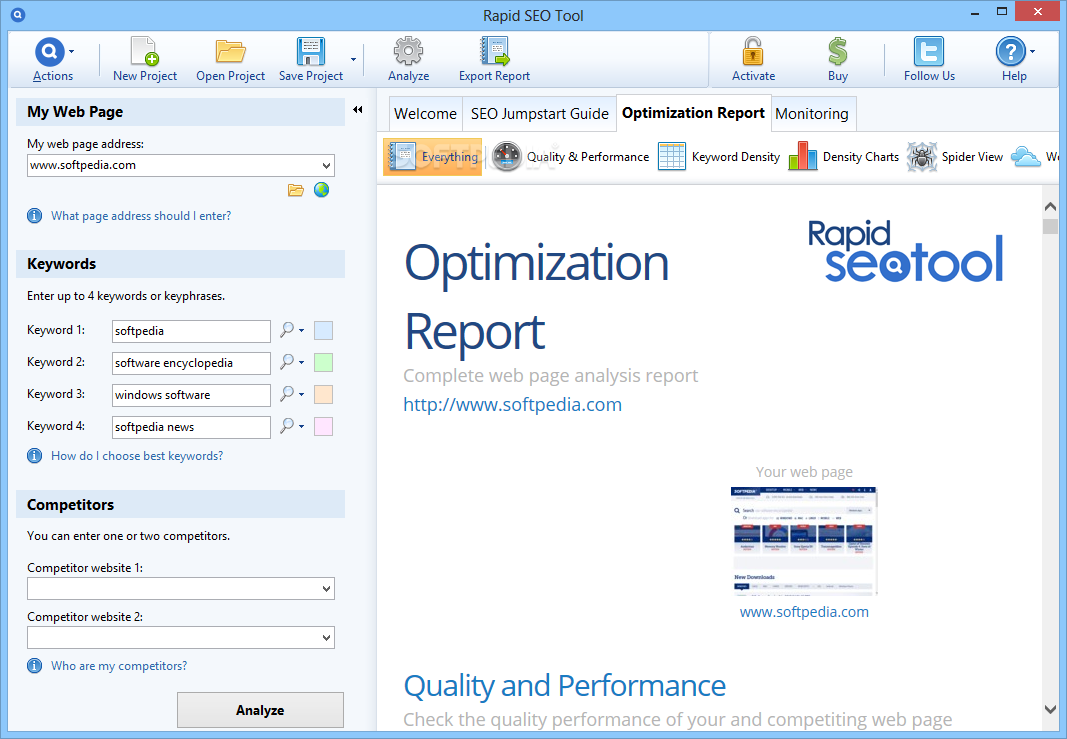Click the info icon beside keywords help link
1067x739 pixels.
(x=34, y=456)
